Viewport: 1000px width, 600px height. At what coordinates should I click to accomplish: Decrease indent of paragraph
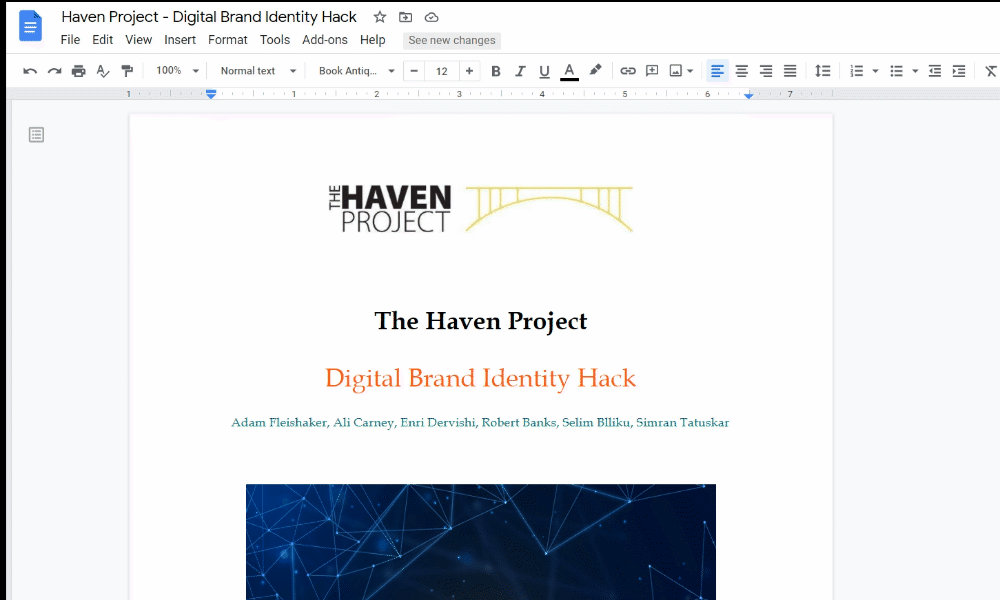pyautogui.click(x=934, y=71)
